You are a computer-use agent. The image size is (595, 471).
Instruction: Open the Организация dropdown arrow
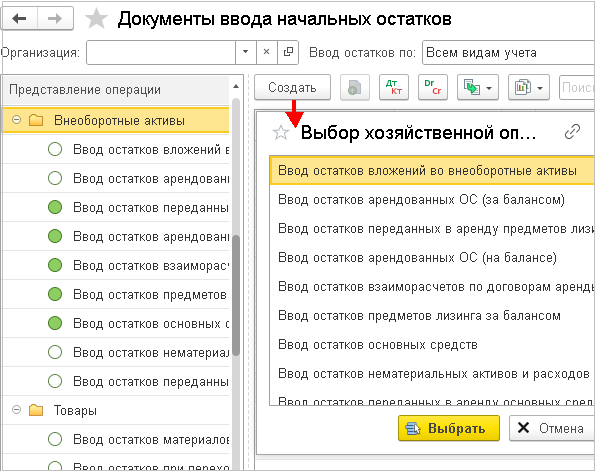pyautogui.click(x=246, y=52)
